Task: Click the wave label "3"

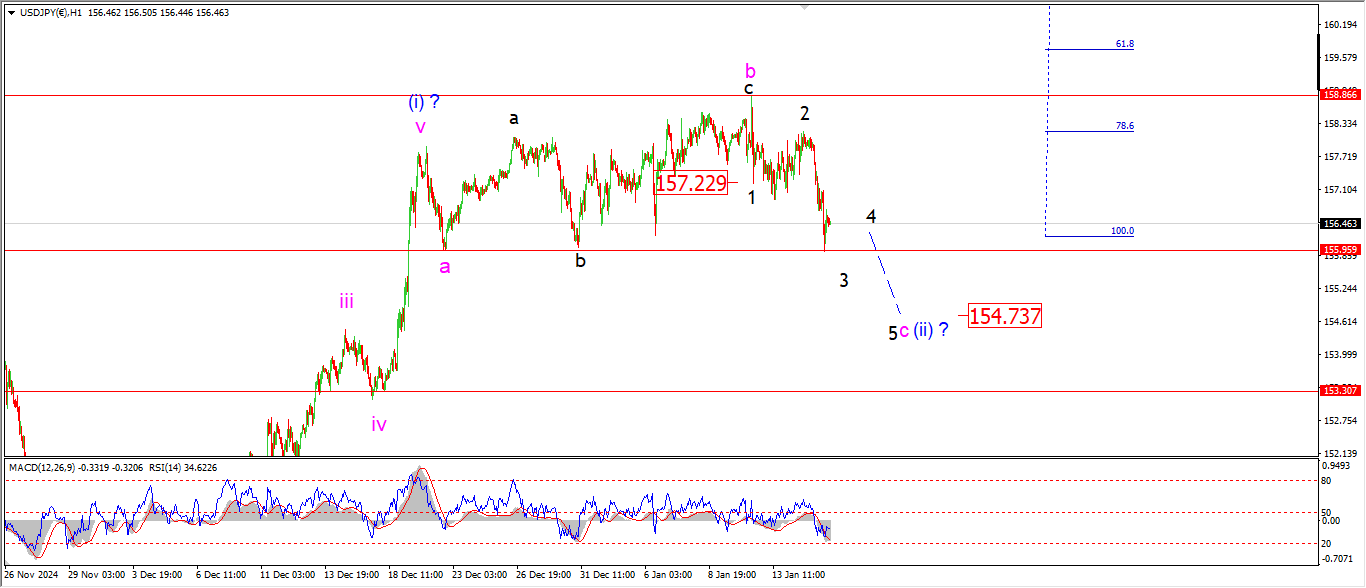Action: (844, 280)
